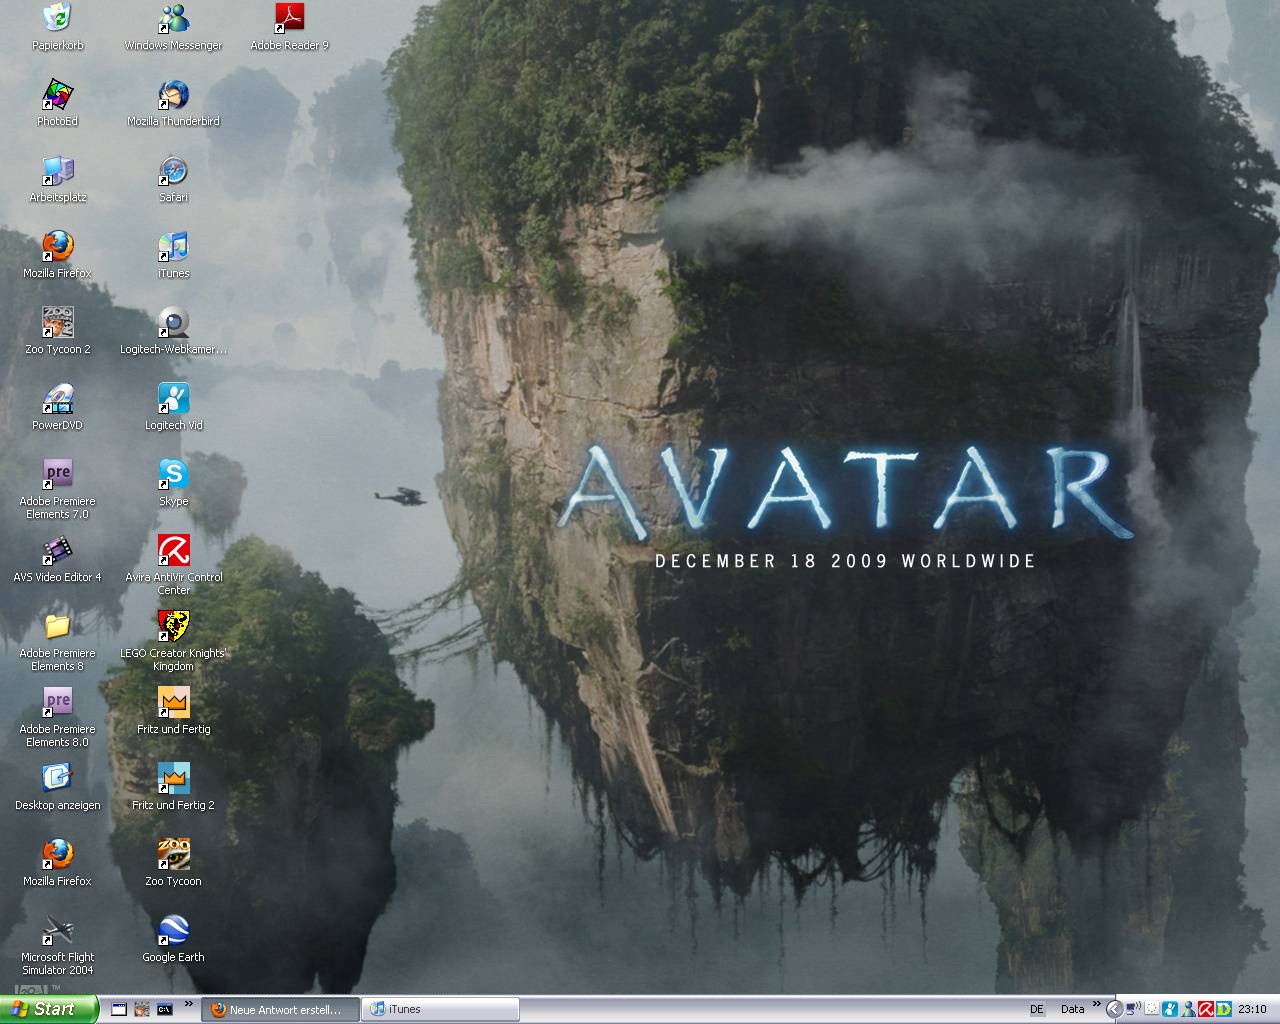1280x1024 pixels.
Task: Click the green battery tray icon
Action: [1224, 1009]
